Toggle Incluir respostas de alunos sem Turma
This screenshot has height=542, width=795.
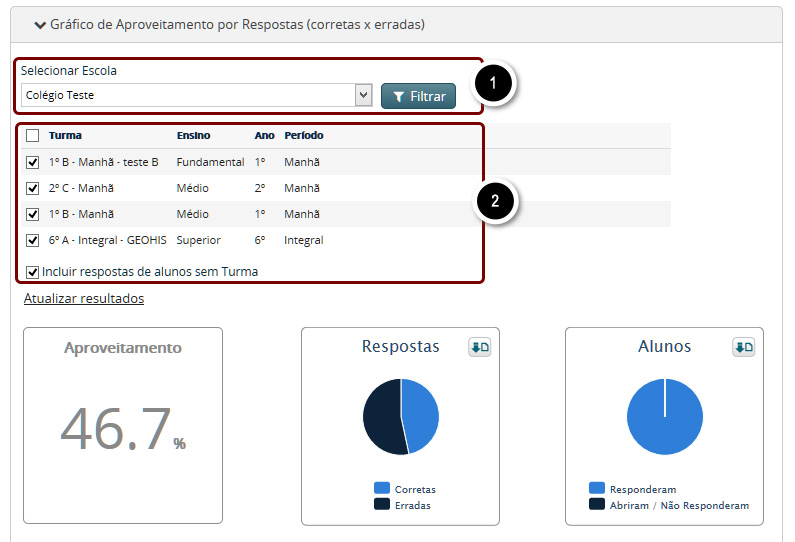[x=33, y=271]
